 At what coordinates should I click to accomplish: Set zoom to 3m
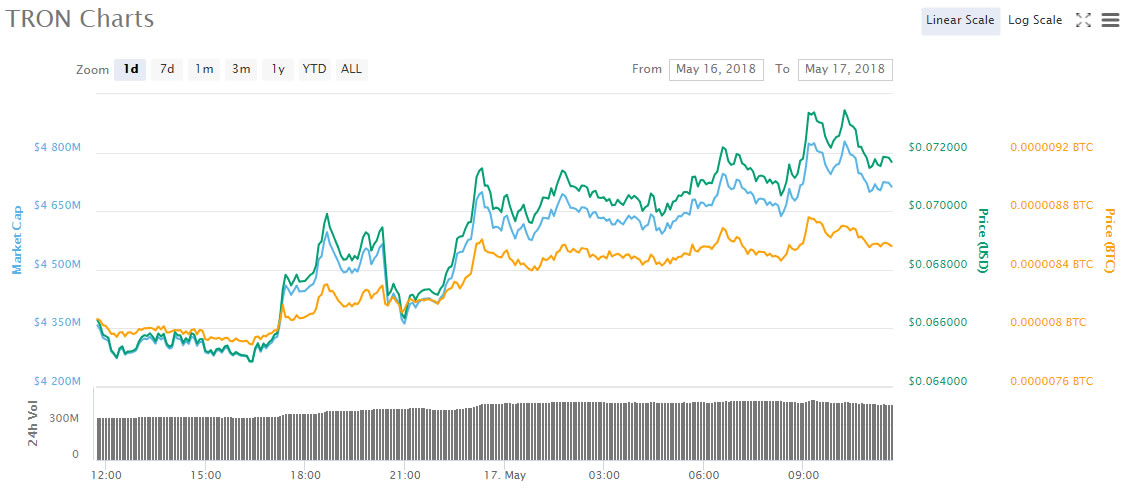[x=241, y=69]
